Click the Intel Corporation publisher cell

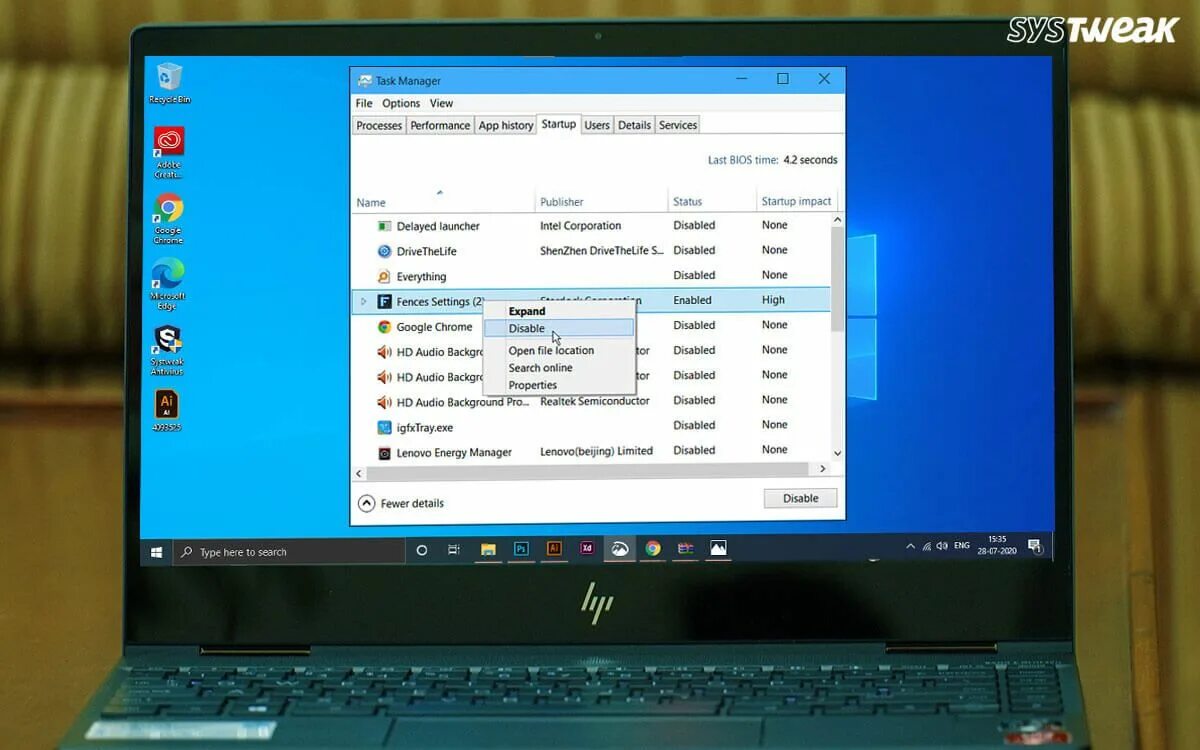[580, 226]
